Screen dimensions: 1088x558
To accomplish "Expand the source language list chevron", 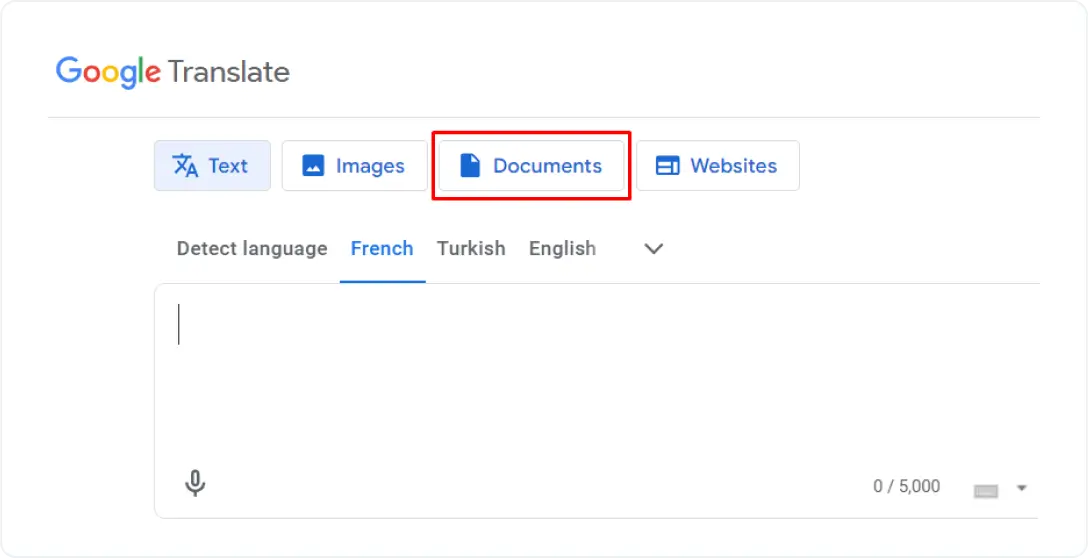I will pos(654,248).
